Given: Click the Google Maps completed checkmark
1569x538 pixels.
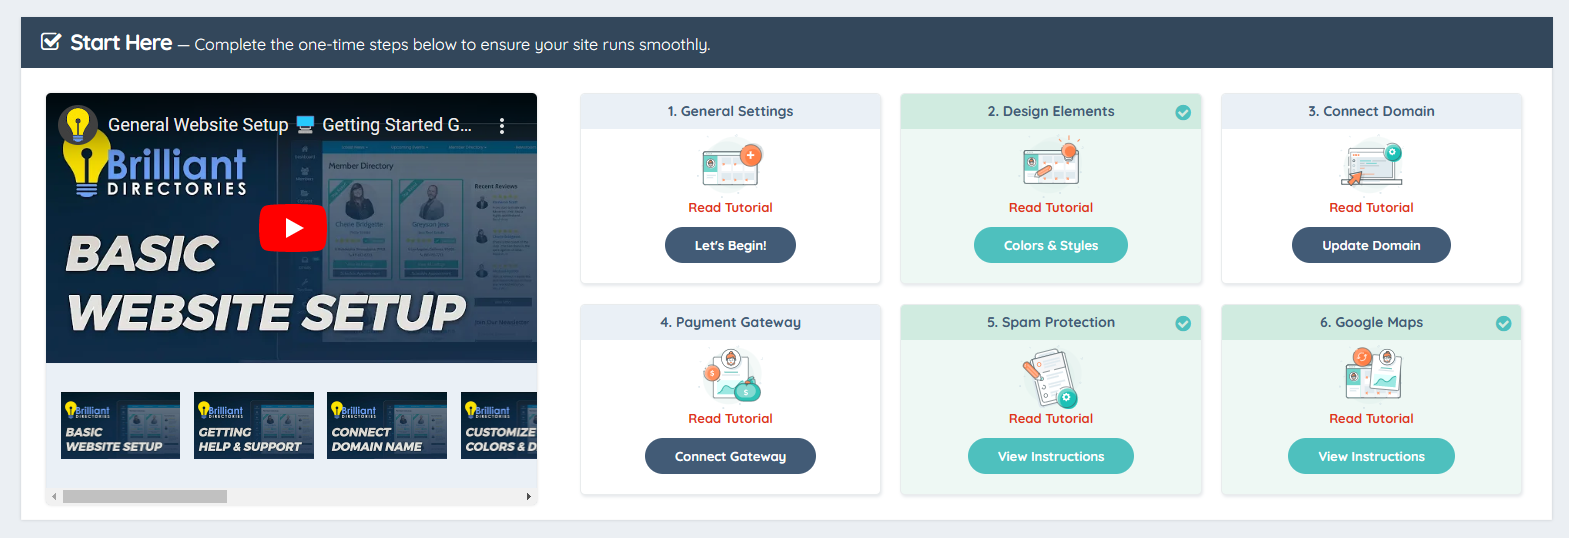Looking at the screenshot, I should 1503,323.
